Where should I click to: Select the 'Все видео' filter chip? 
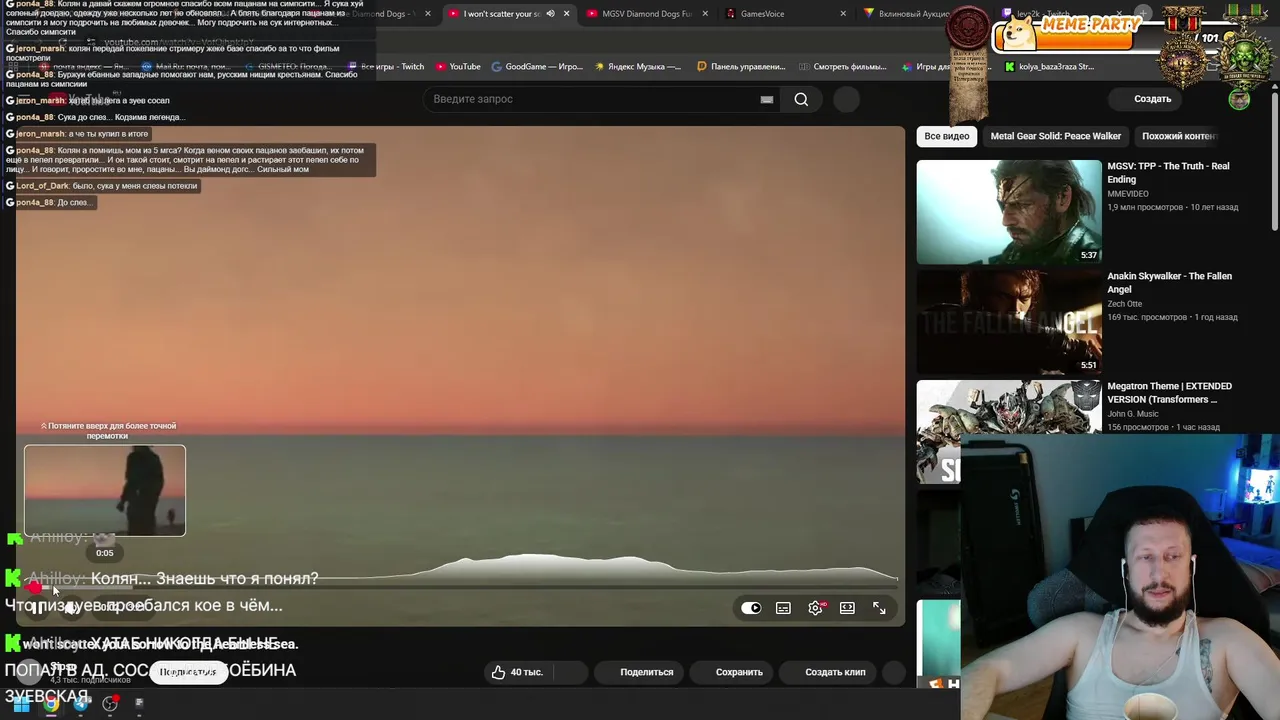946,136
